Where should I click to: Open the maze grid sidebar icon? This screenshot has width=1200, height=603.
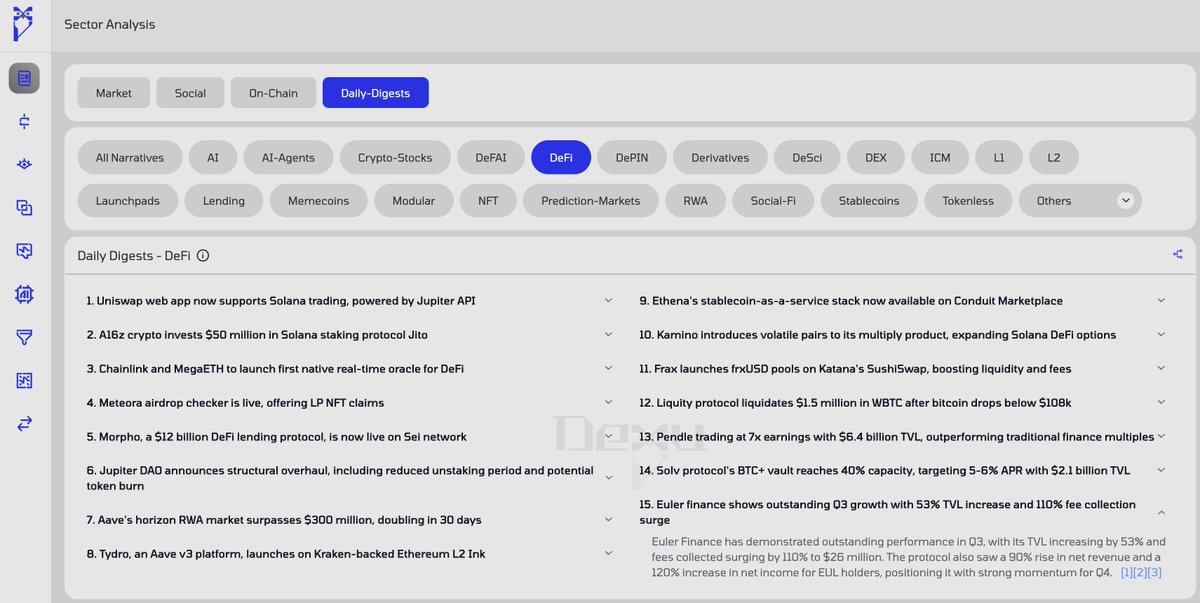tap(24, 380)
